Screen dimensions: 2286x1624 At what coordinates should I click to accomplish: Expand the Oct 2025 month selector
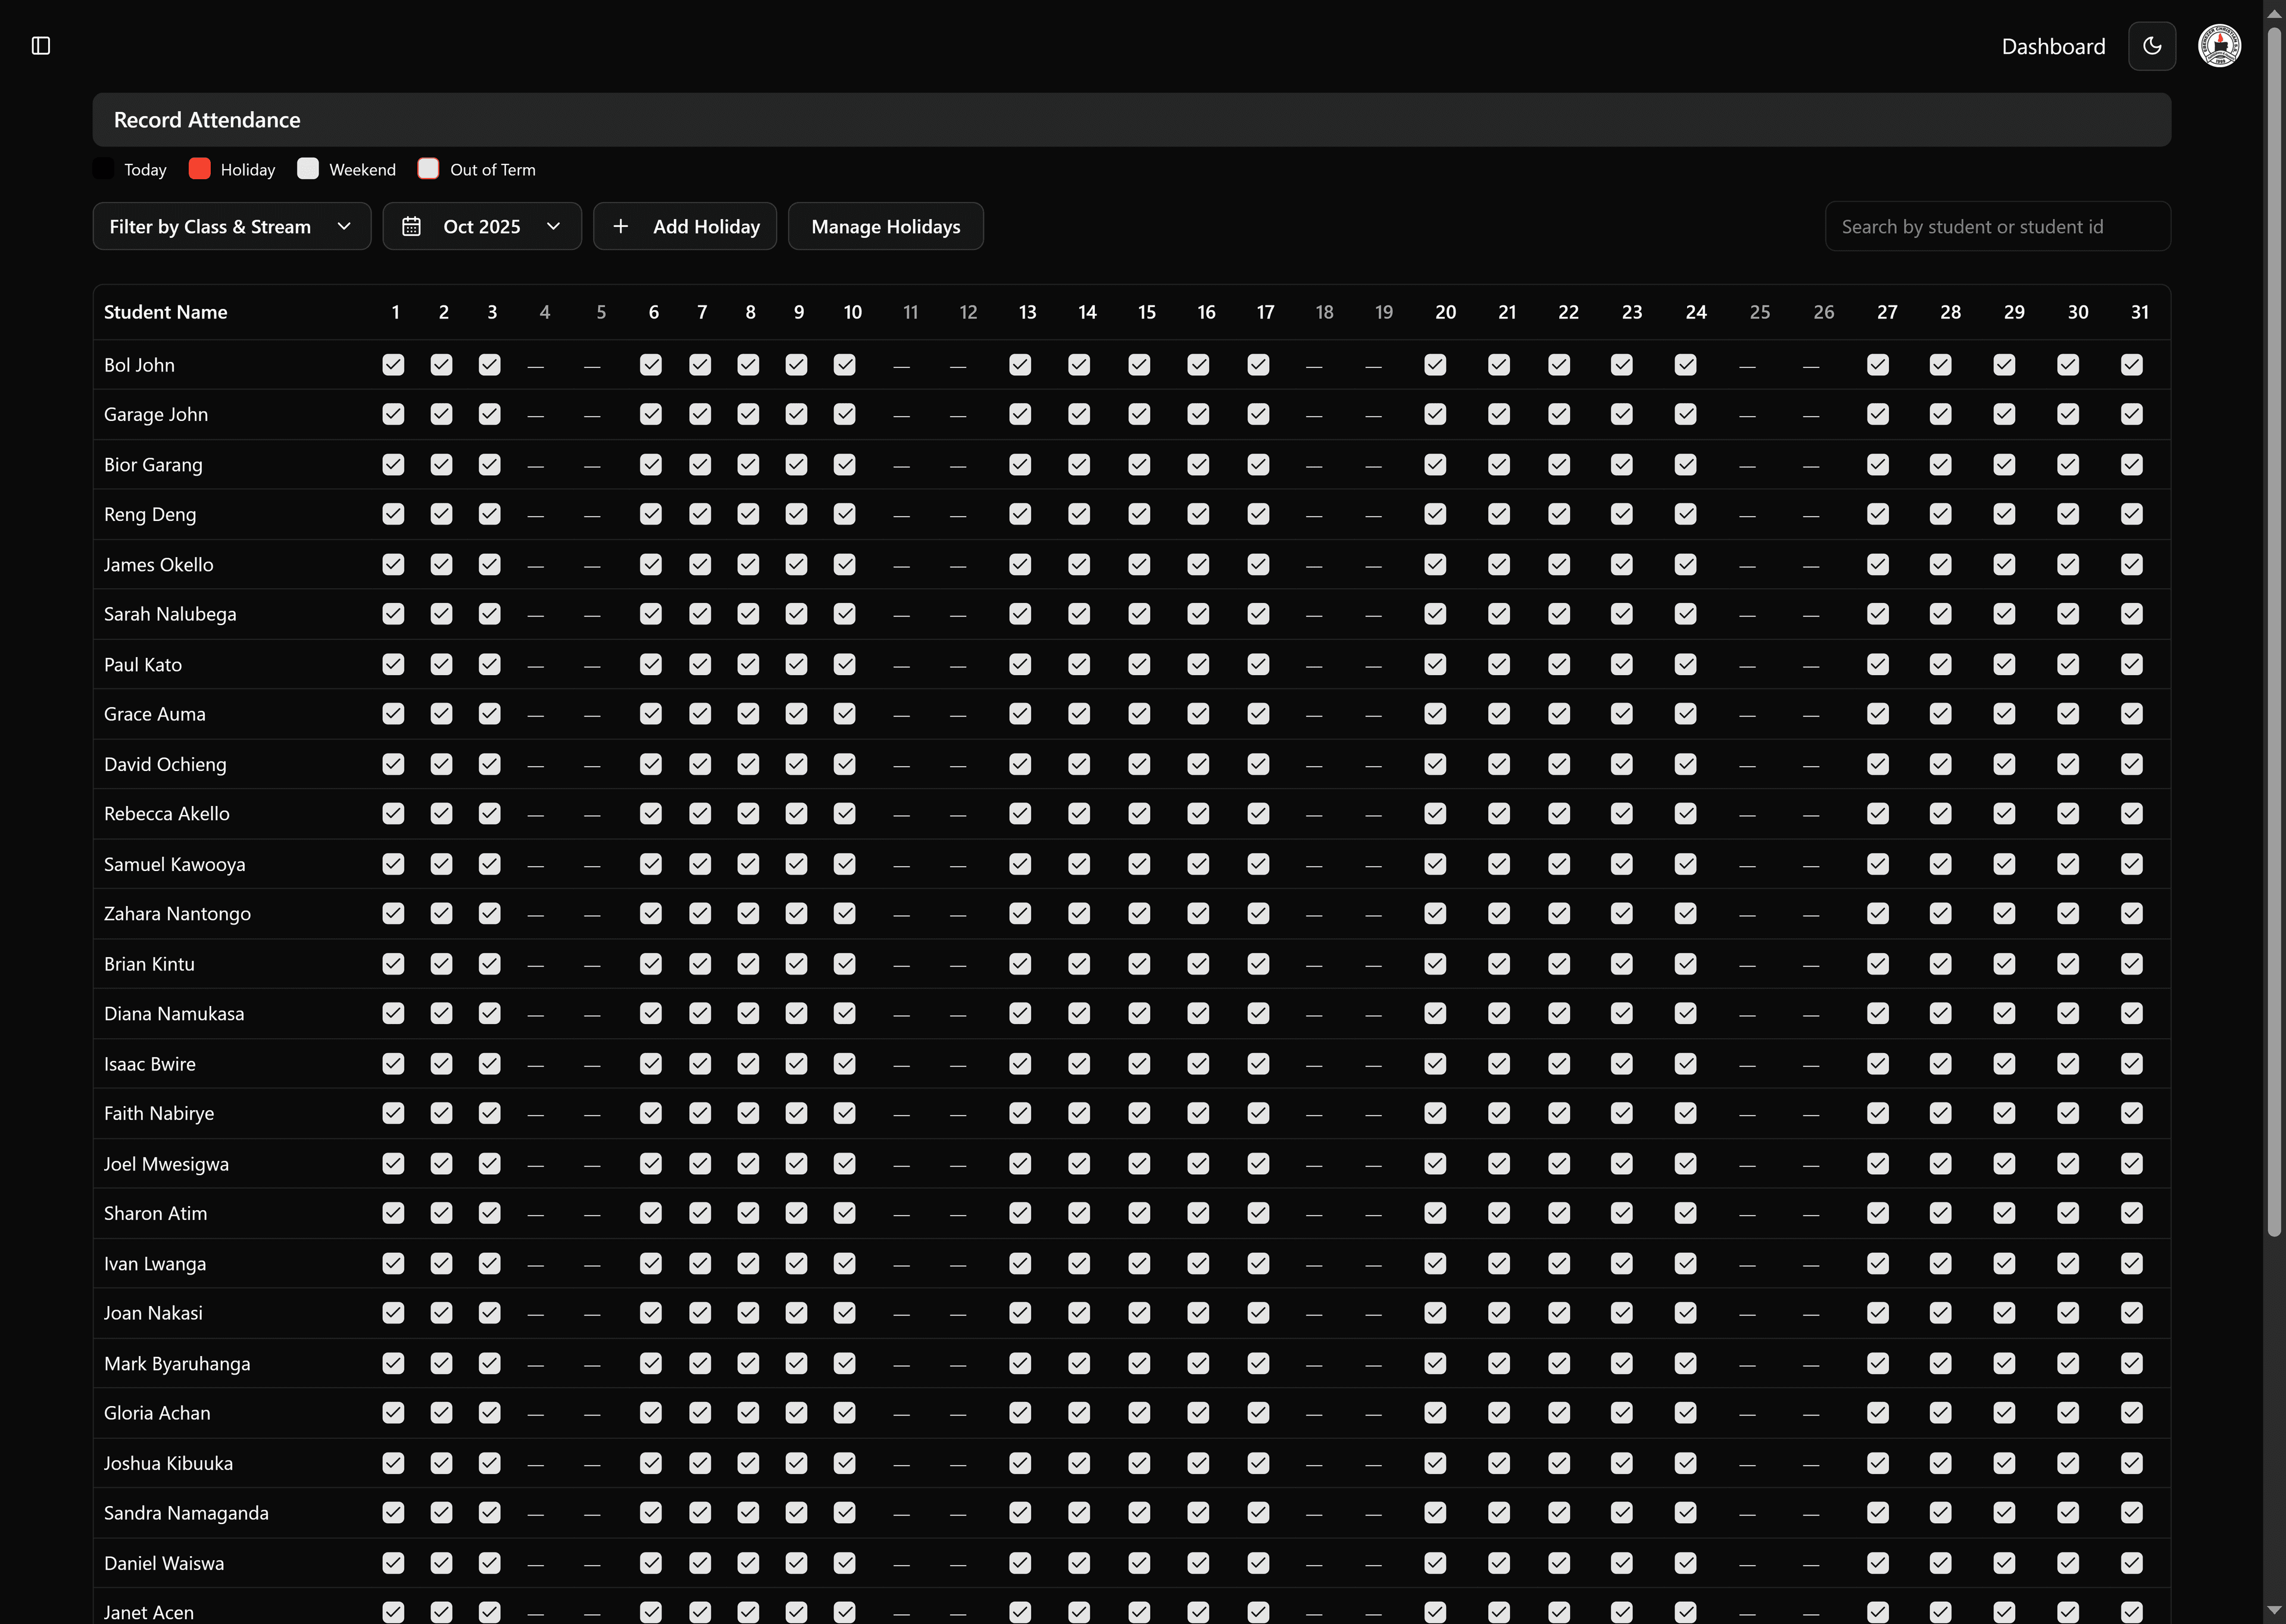point(482,227)
